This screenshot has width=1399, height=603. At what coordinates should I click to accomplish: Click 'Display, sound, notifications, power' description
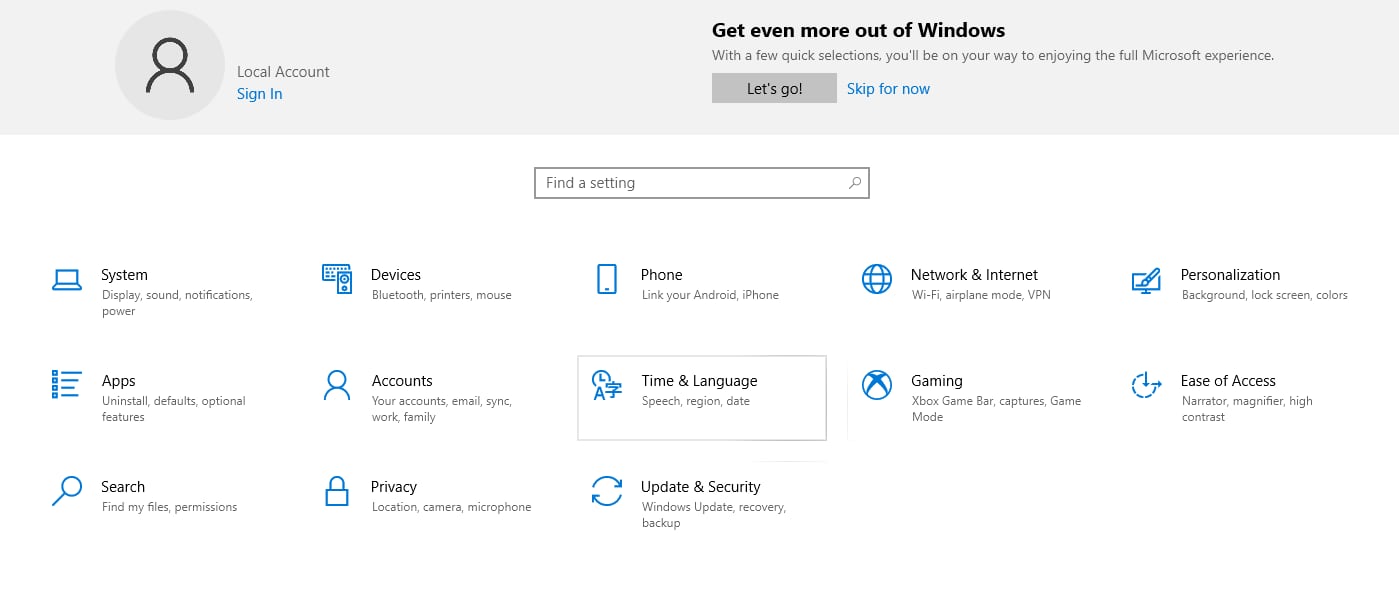[x=177, y=303]
